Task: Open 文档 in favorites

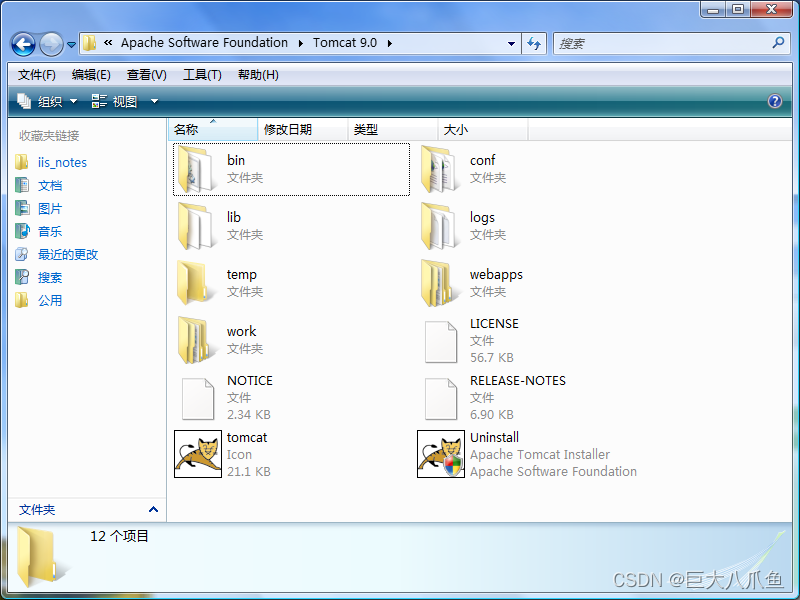Action: click(50, 186)
